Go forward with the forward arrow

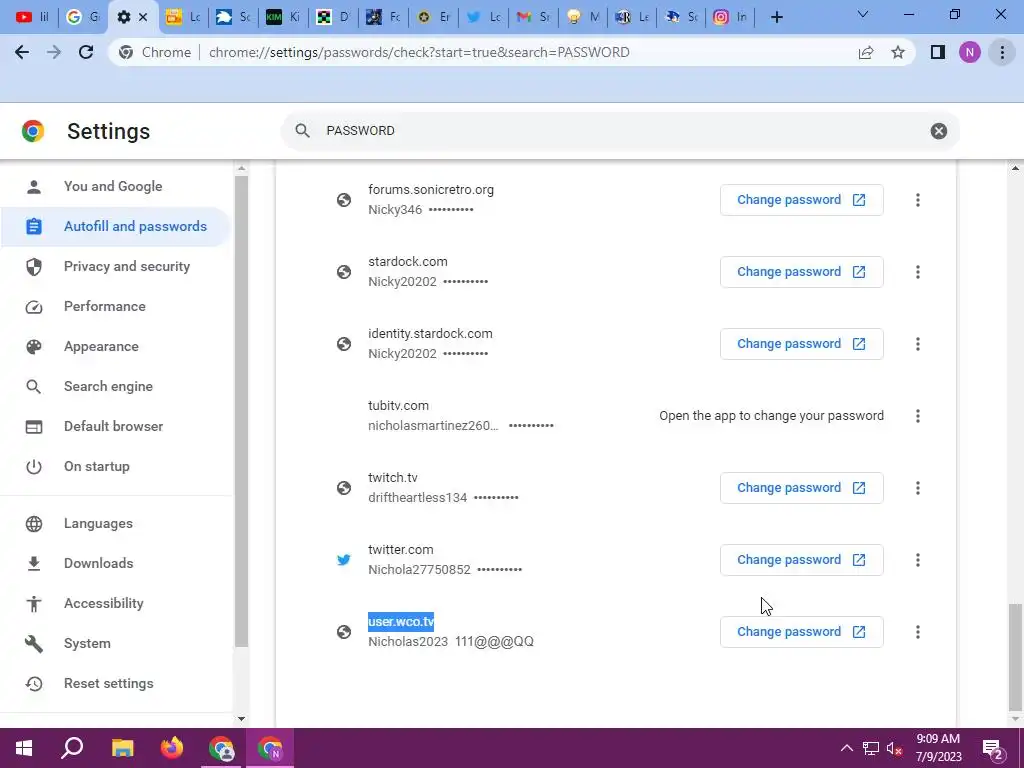pos(54,52)
